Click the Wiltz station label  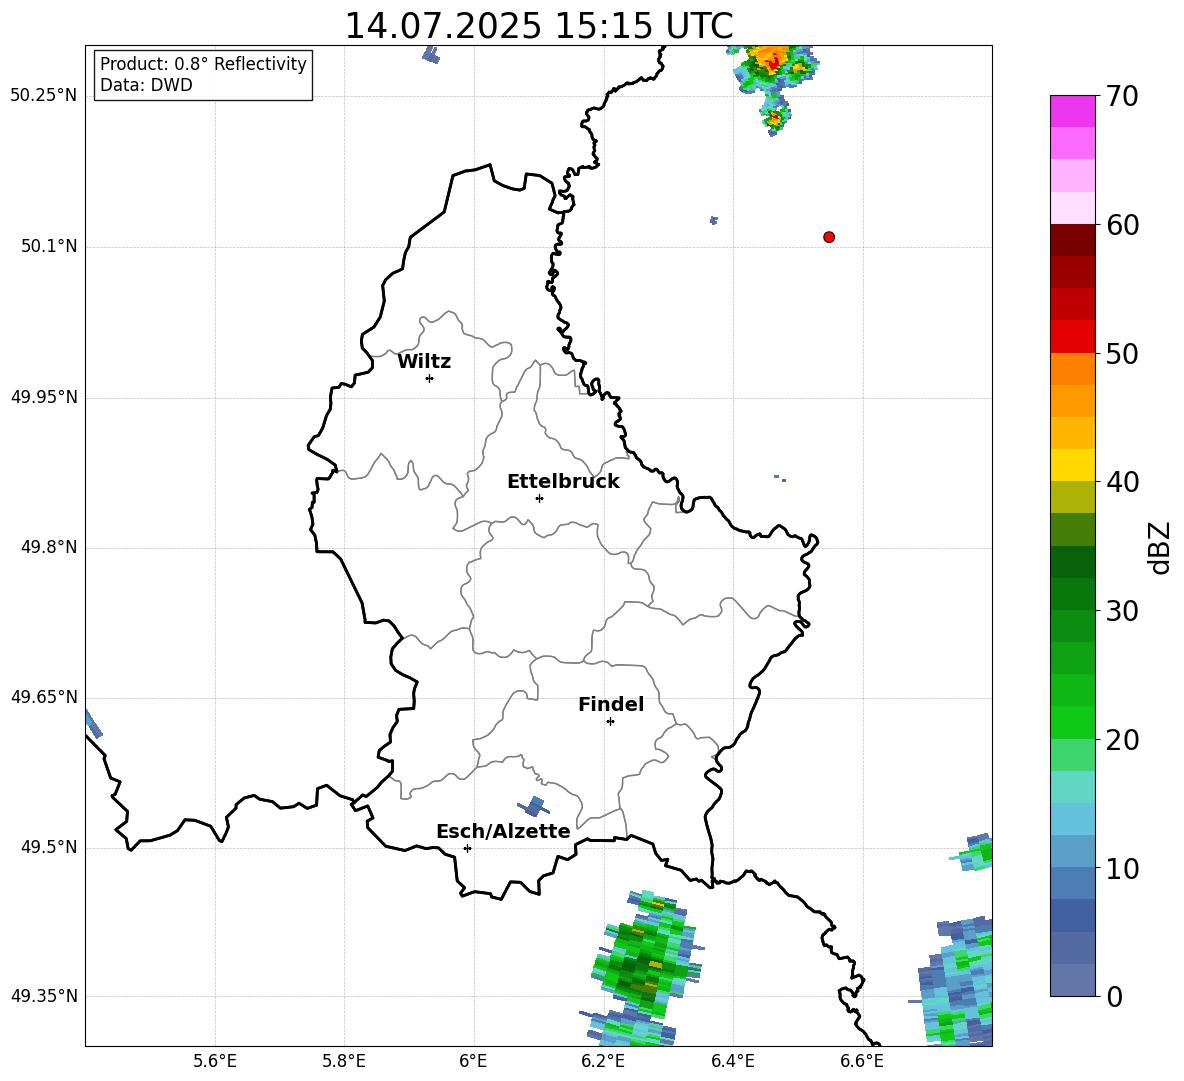424,362
